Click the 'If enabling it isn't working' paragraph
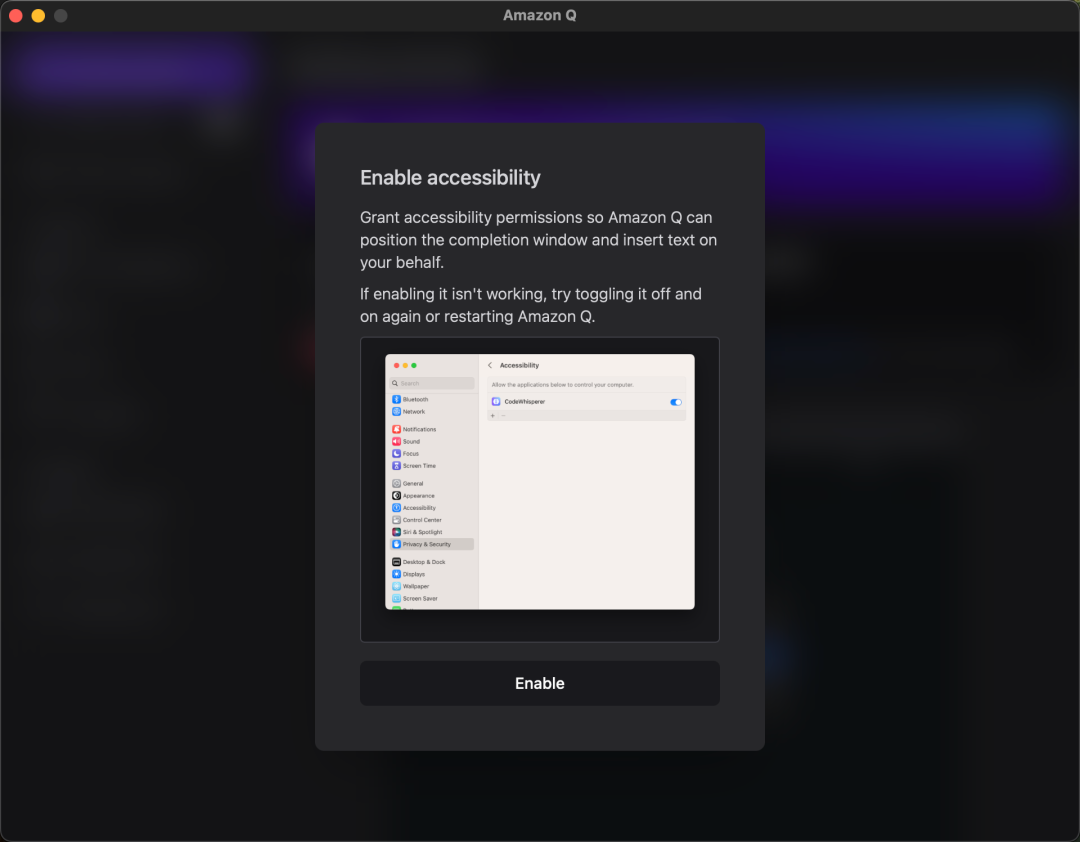 point(531,305)
